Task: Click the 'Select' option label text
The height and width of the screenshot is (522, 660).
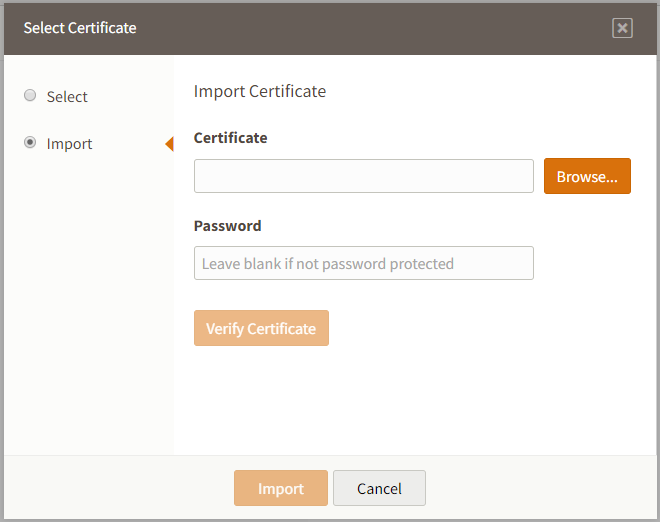Action: [67, 97]
